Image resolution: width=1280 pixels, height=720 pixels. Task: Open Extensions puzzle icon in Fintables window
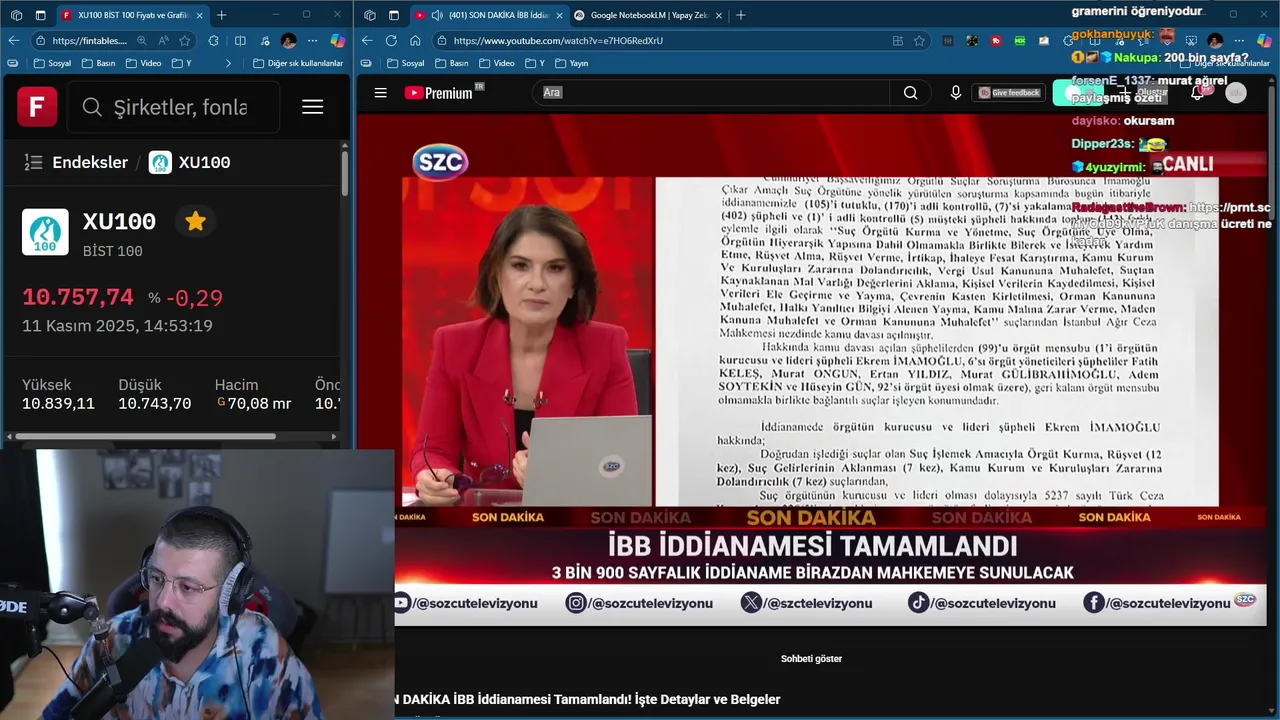(213, 41)
